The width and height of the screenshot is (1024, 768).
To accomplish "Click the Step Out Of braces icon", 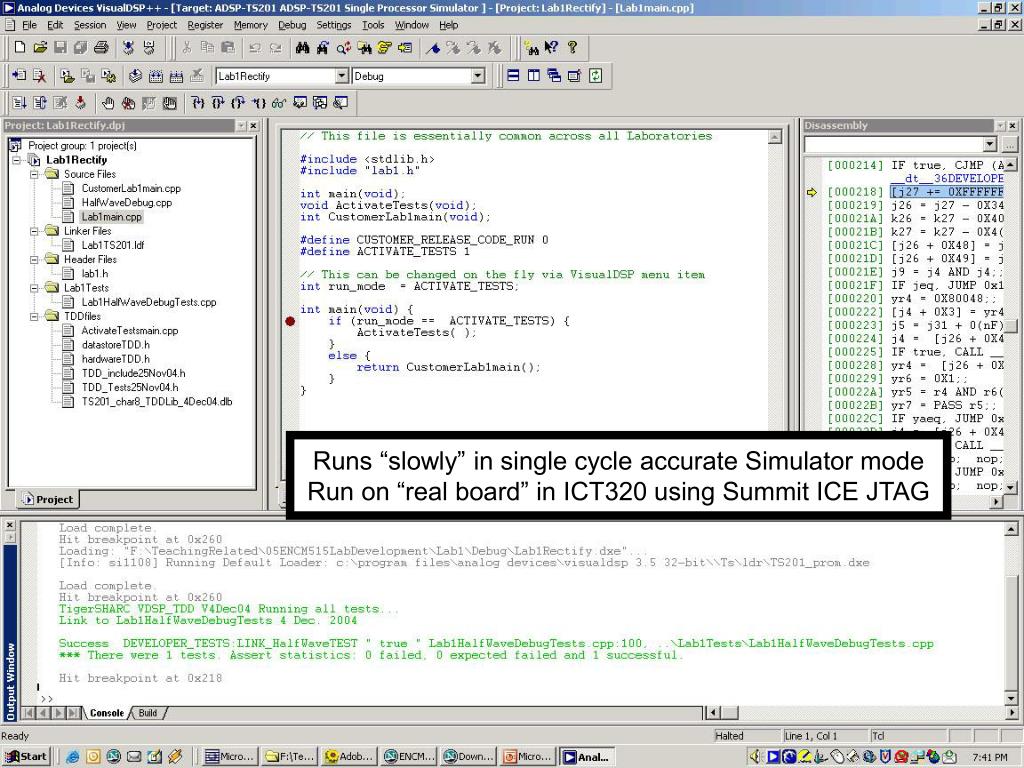I will click(238, 103).
